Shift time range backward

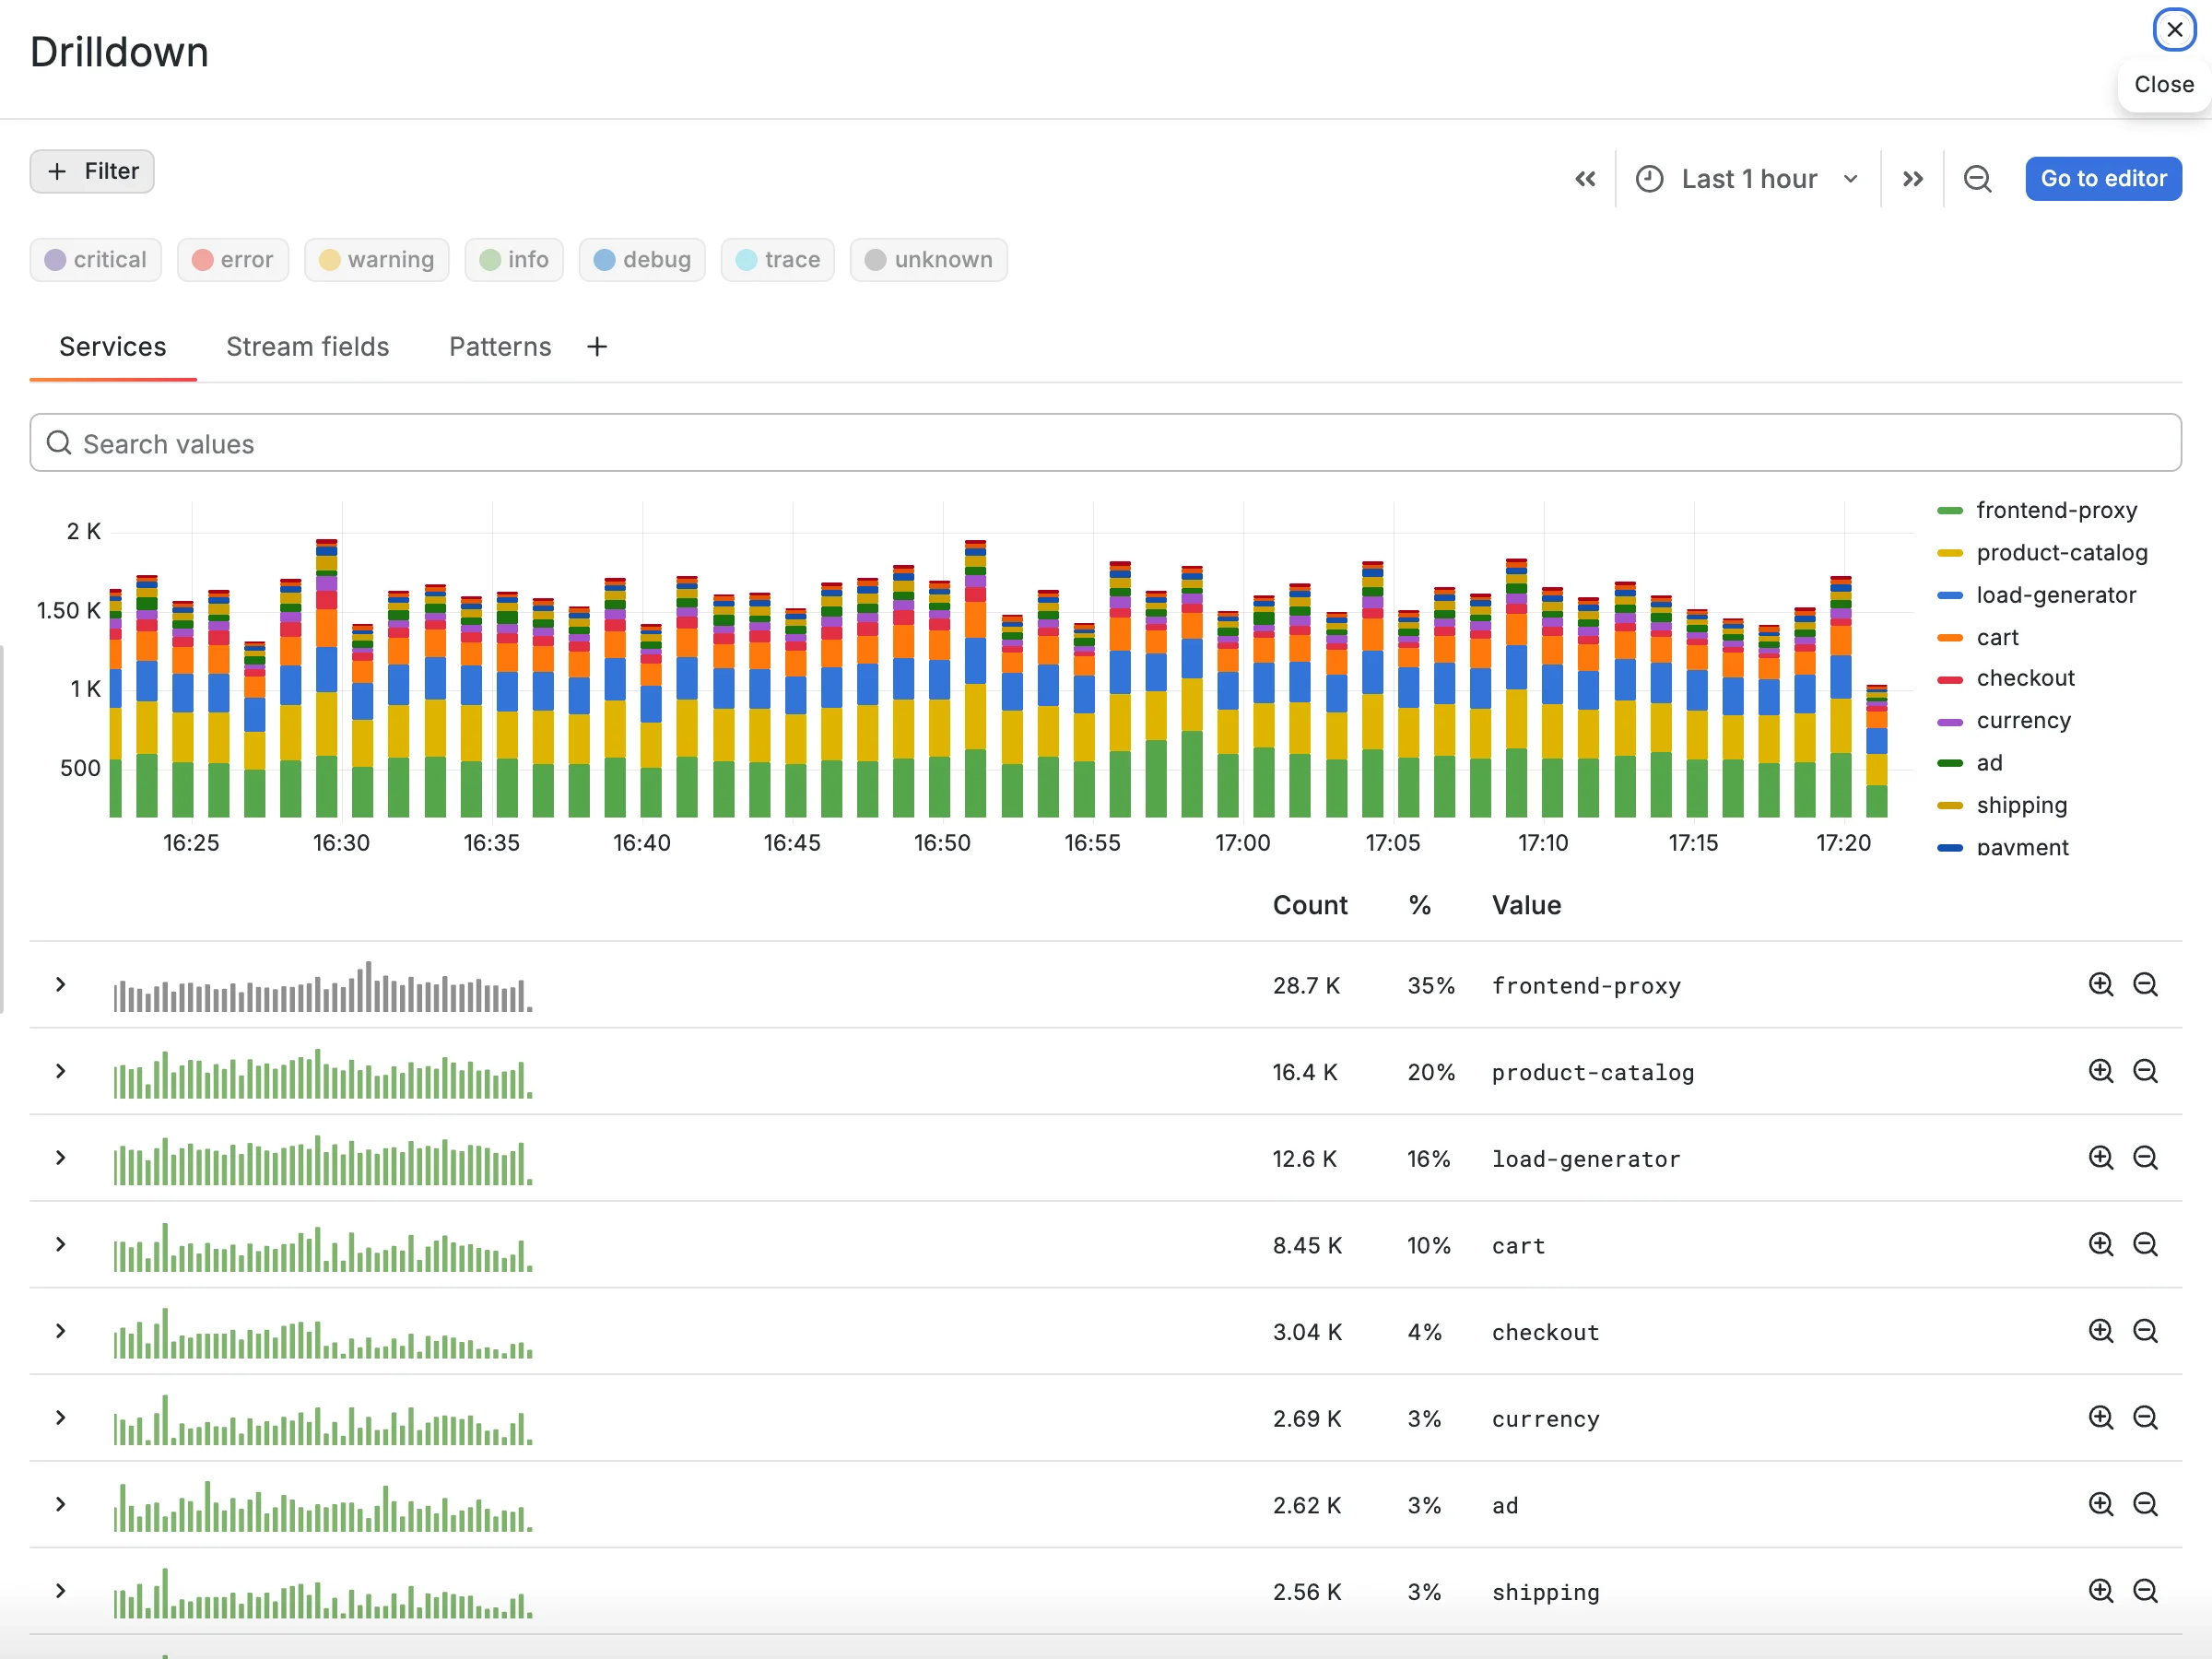coord(1585,179)
